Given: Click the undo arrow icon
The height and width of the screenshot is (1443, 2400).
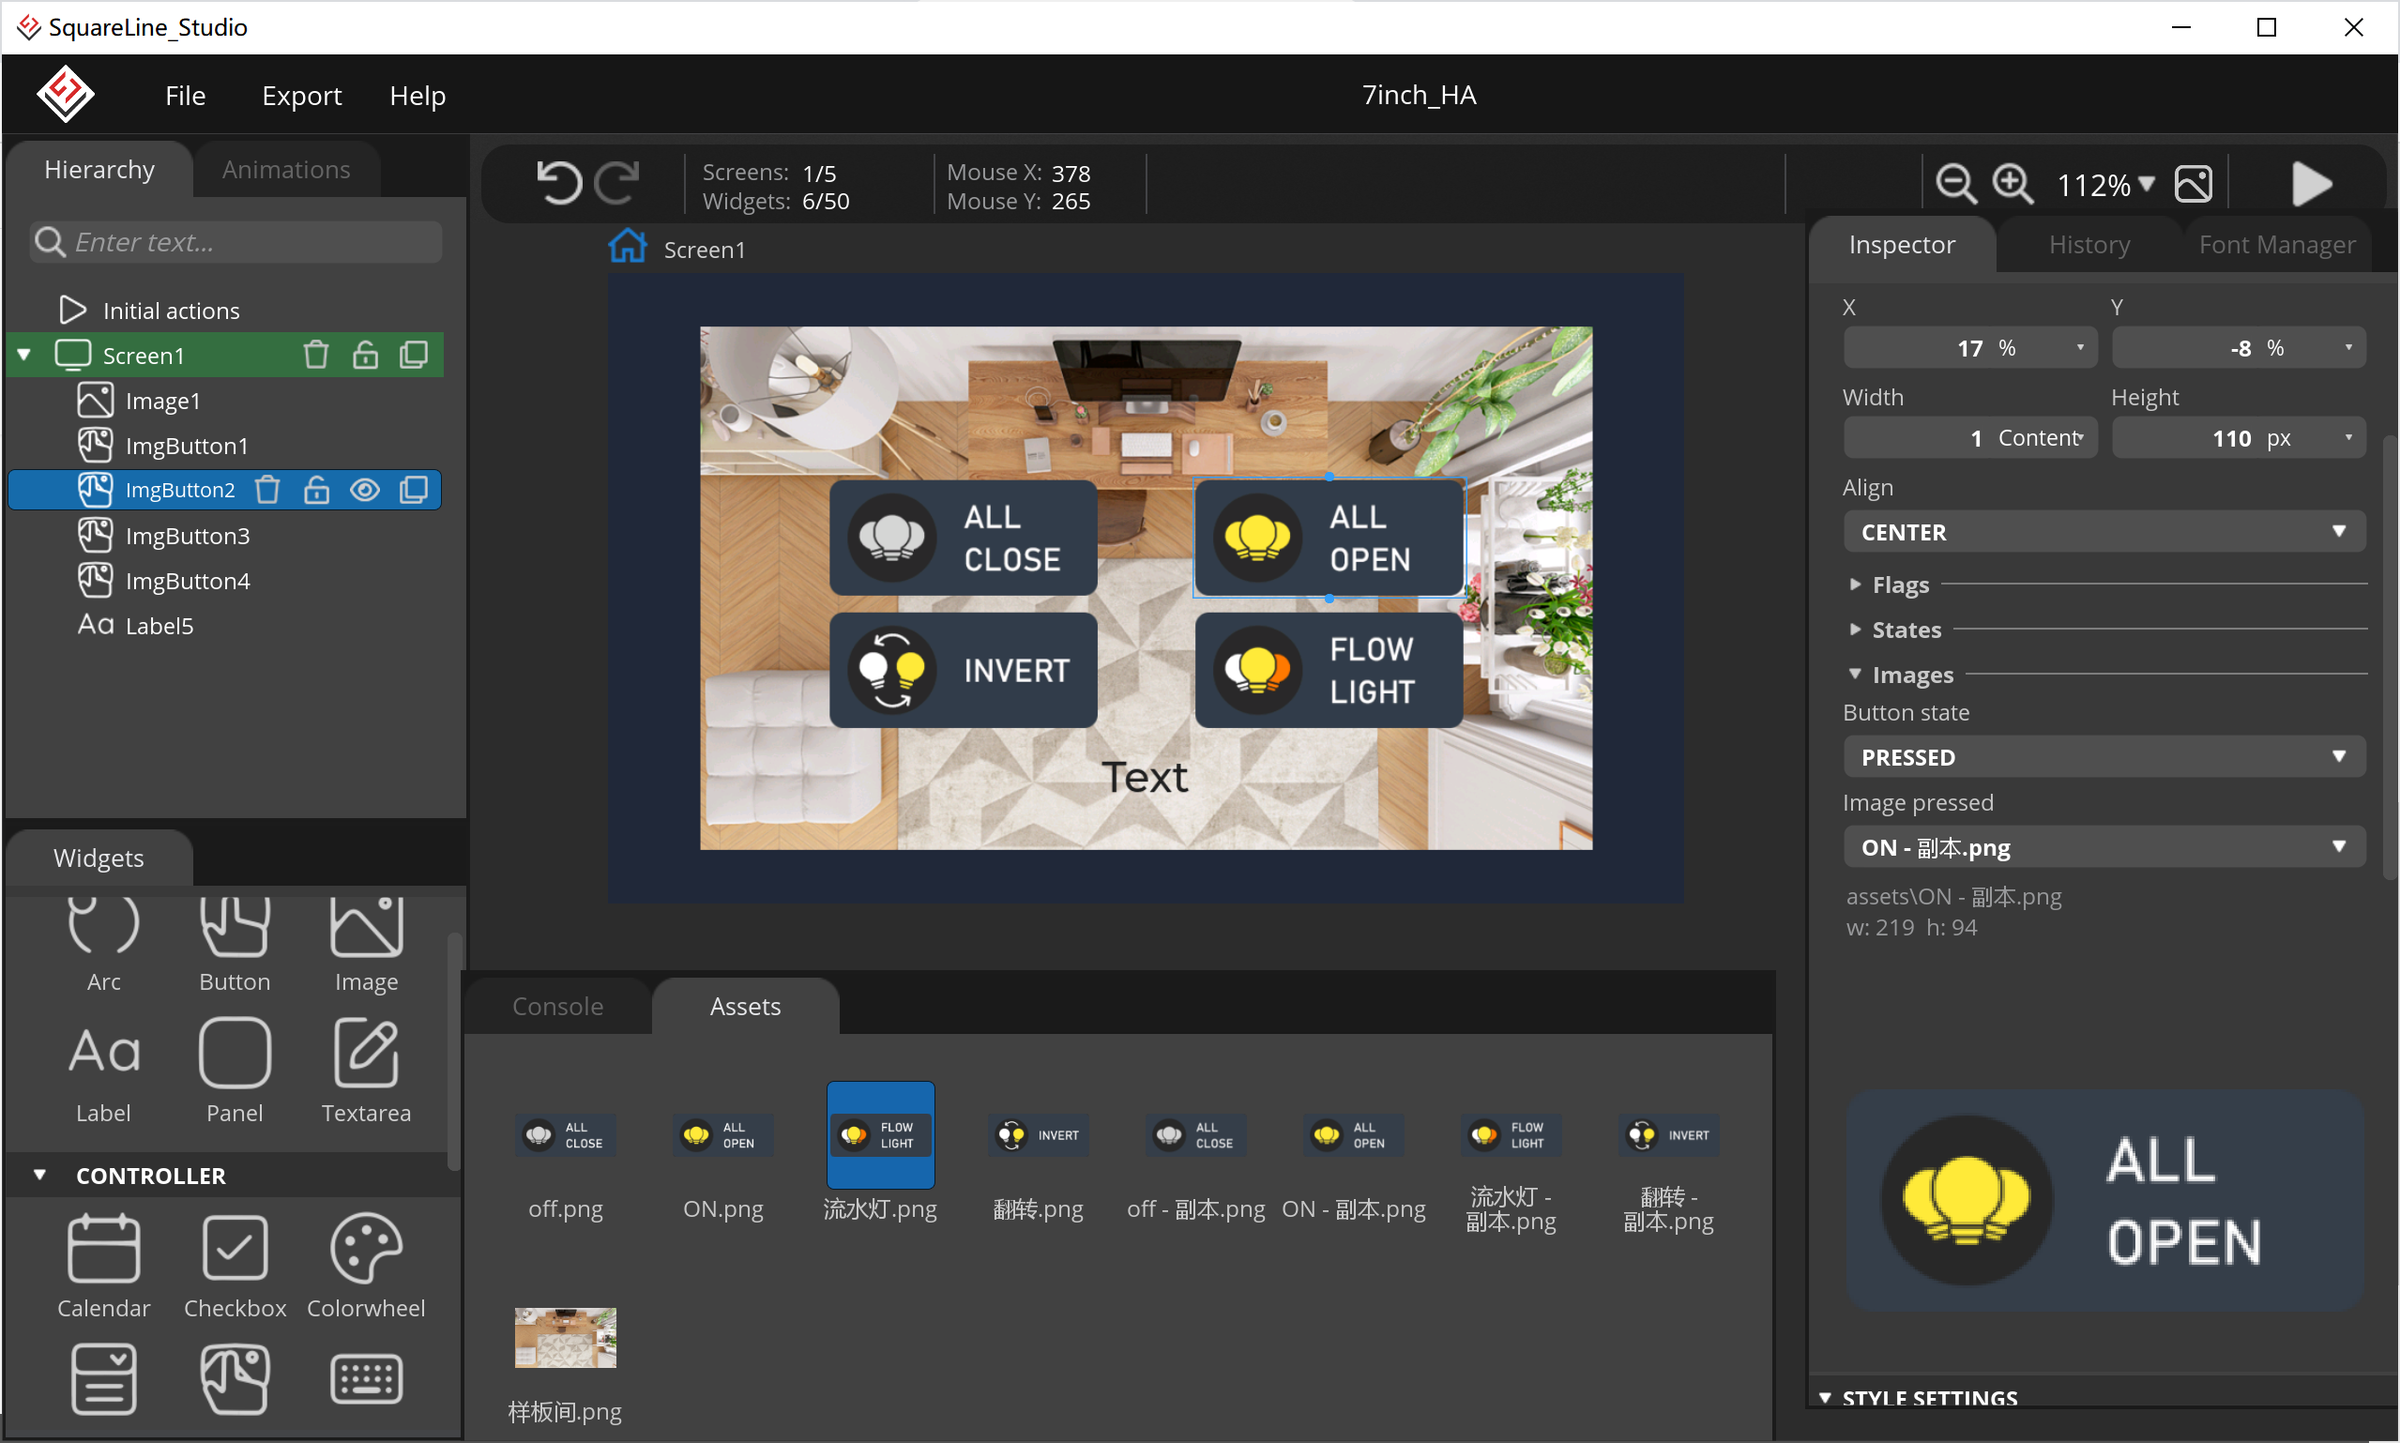Looking at the screenshot, I should pos(558,183).
